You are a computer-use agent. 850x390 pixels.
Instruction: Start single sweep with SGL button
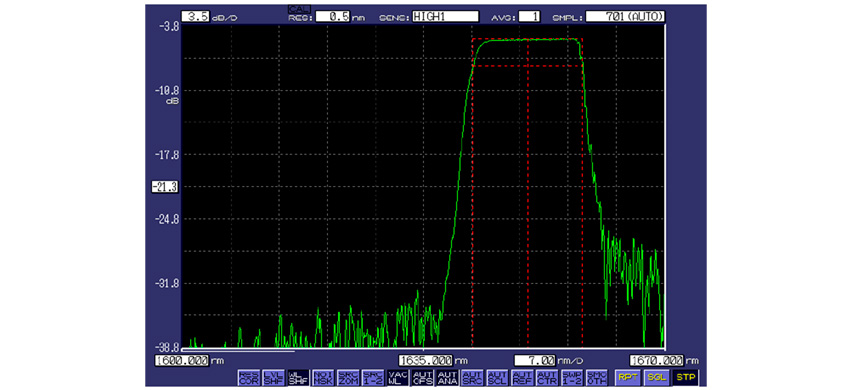coord(656,377)
